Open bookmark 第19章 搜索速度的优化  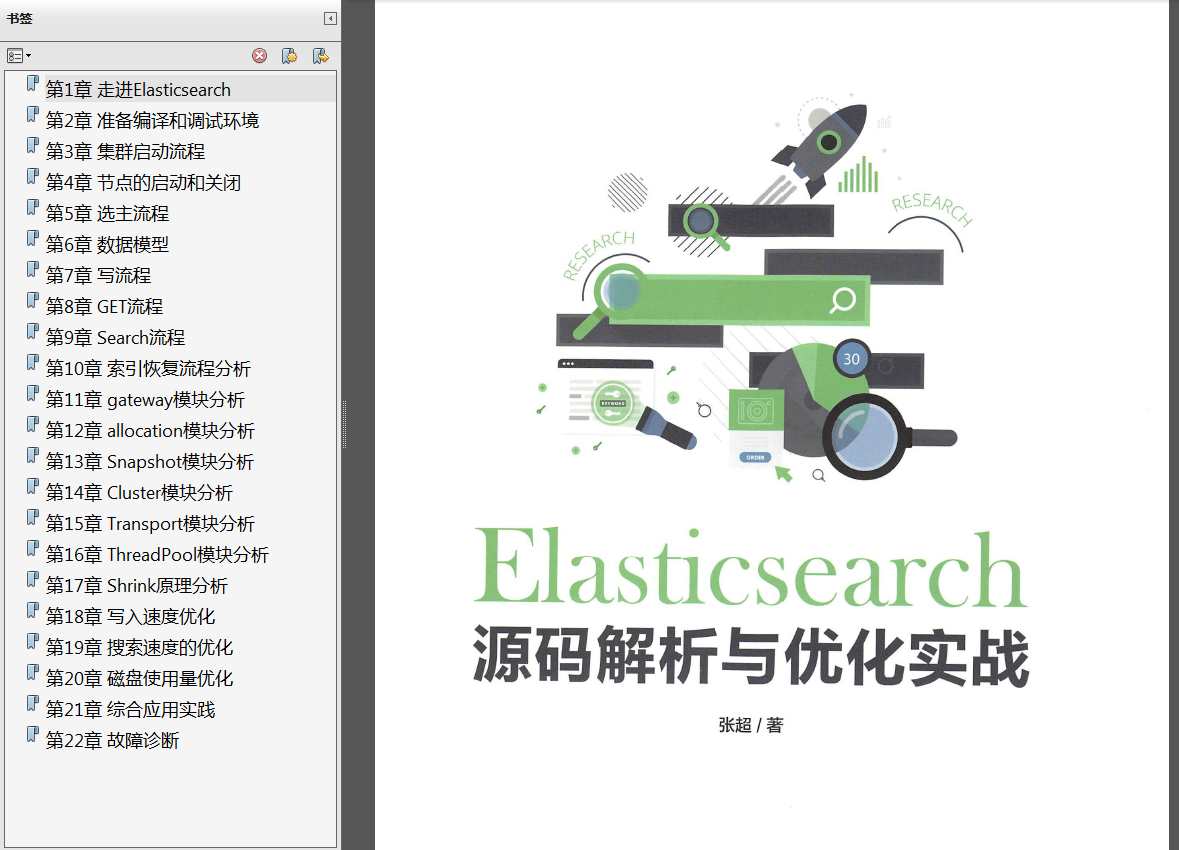(x=140, y=648)
